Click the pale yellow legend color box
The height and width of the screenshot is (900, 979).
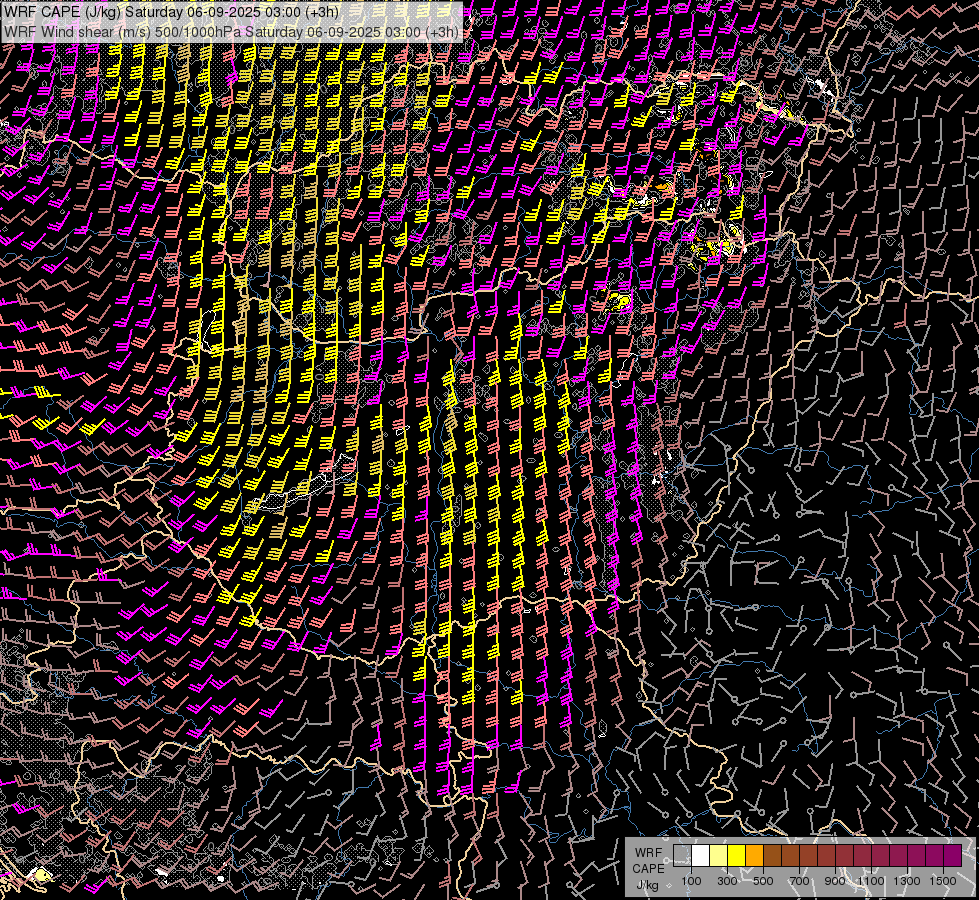coord(719,856)
